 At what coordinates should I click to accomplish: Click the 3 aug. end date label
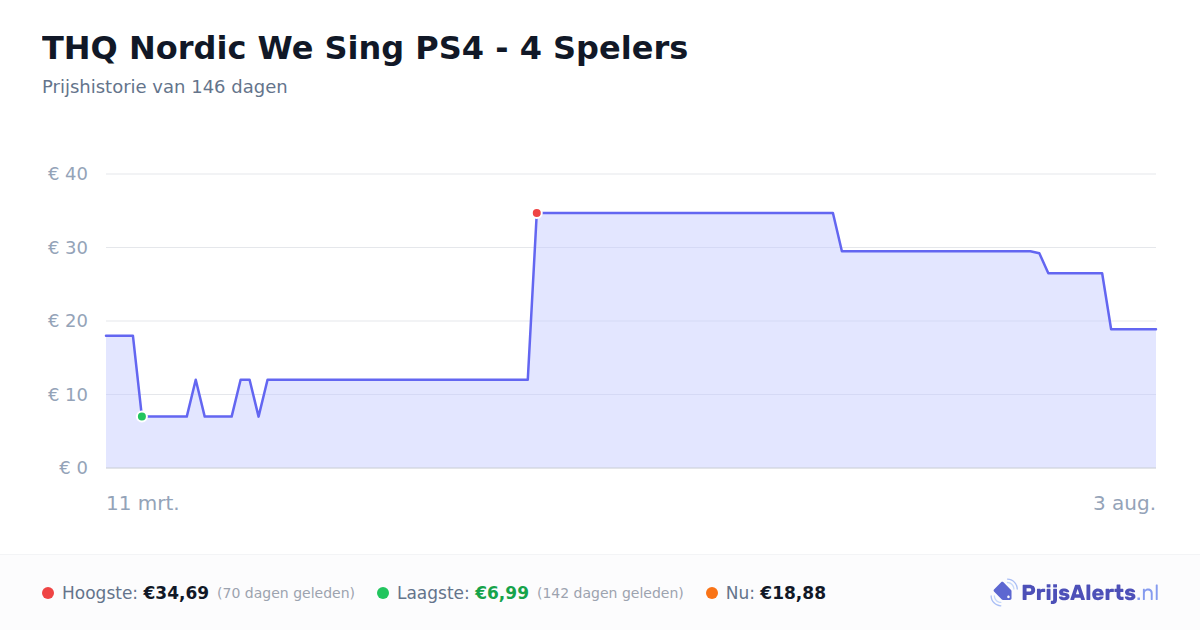pos(1124,503)
